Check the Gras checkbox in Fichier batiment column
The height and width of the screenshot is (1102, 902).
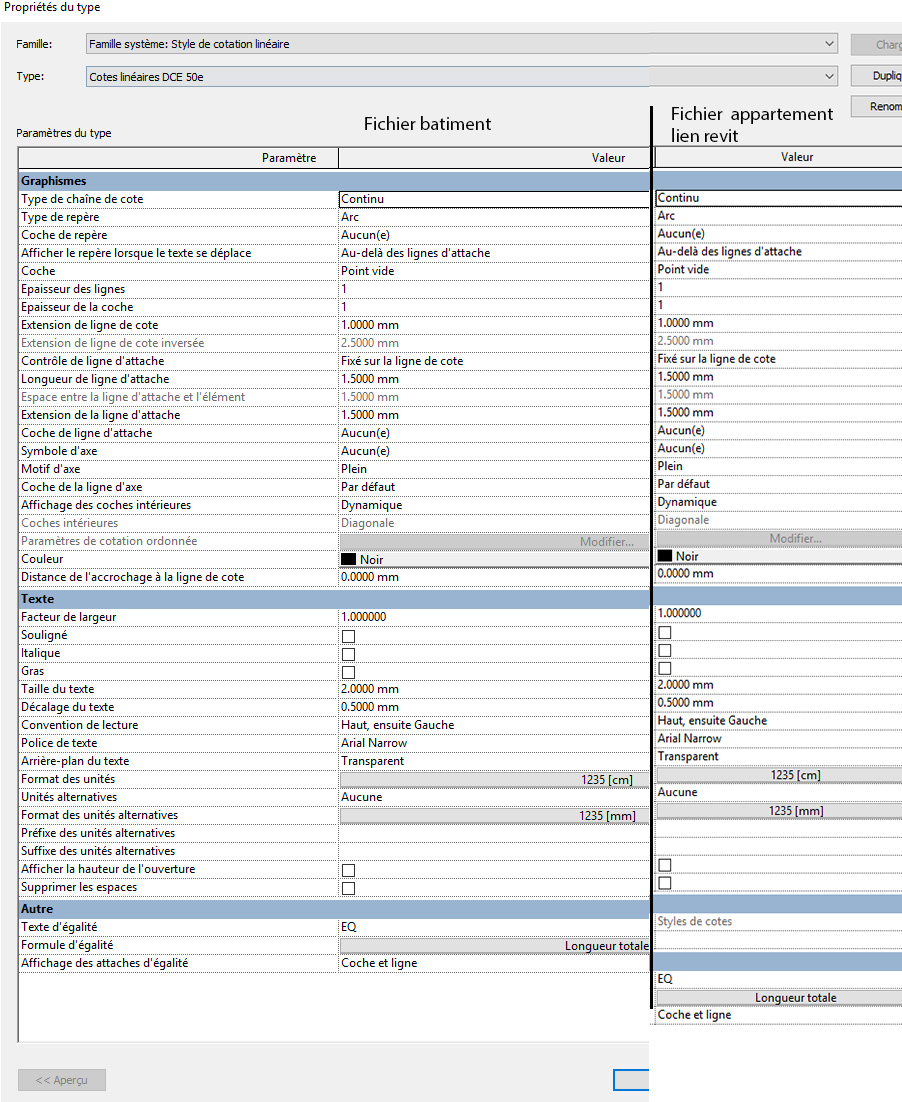349,672
